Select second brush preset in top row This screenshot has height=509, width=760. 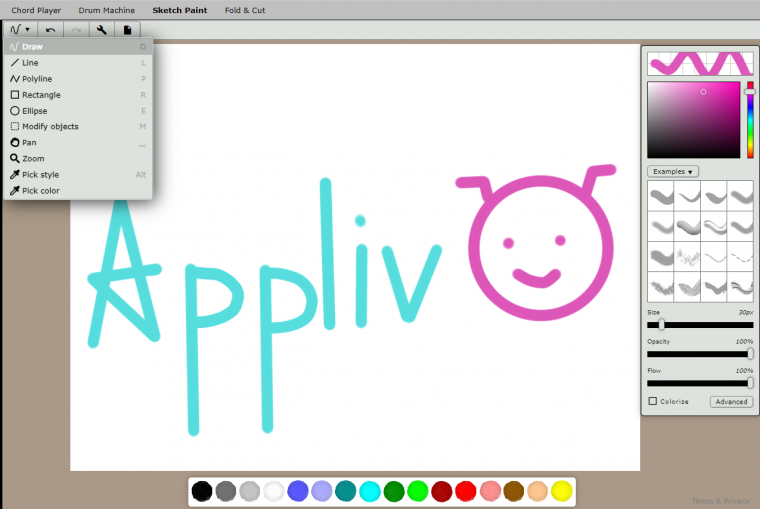click(x=688, y=196)
